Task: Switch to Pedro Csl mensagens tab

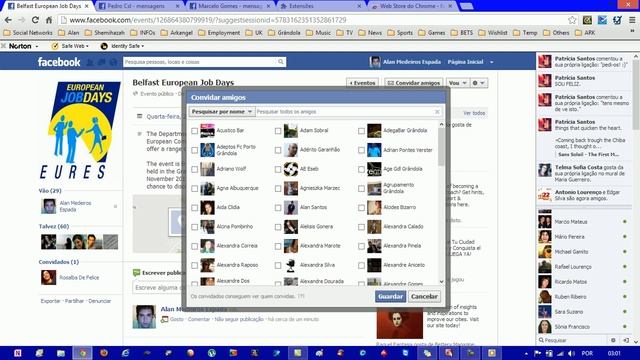Action: [x=139, y=6]
